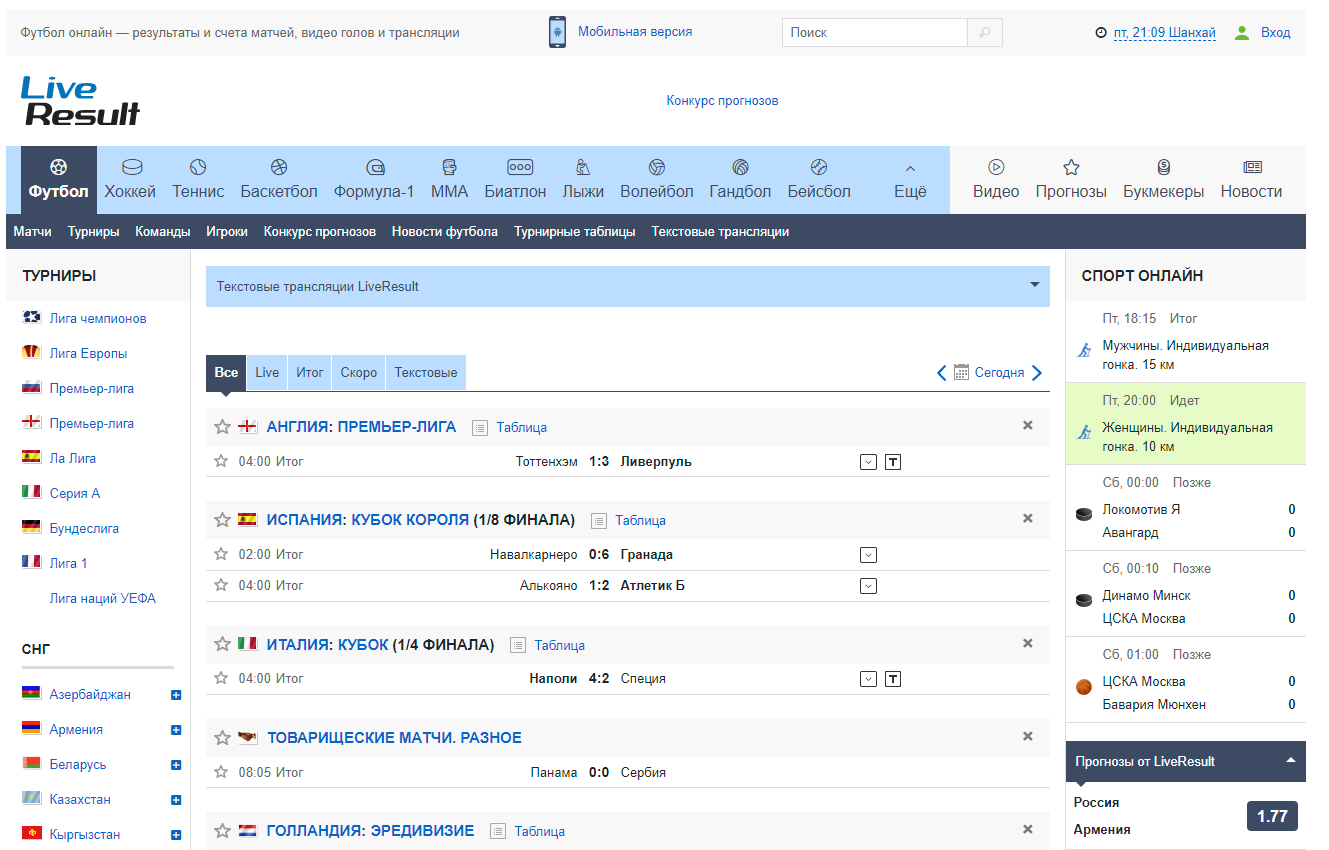Open text broadcast icon for Tottenham–Liverpool
This screenshot has height=850, width=1329.
point(893,462)
